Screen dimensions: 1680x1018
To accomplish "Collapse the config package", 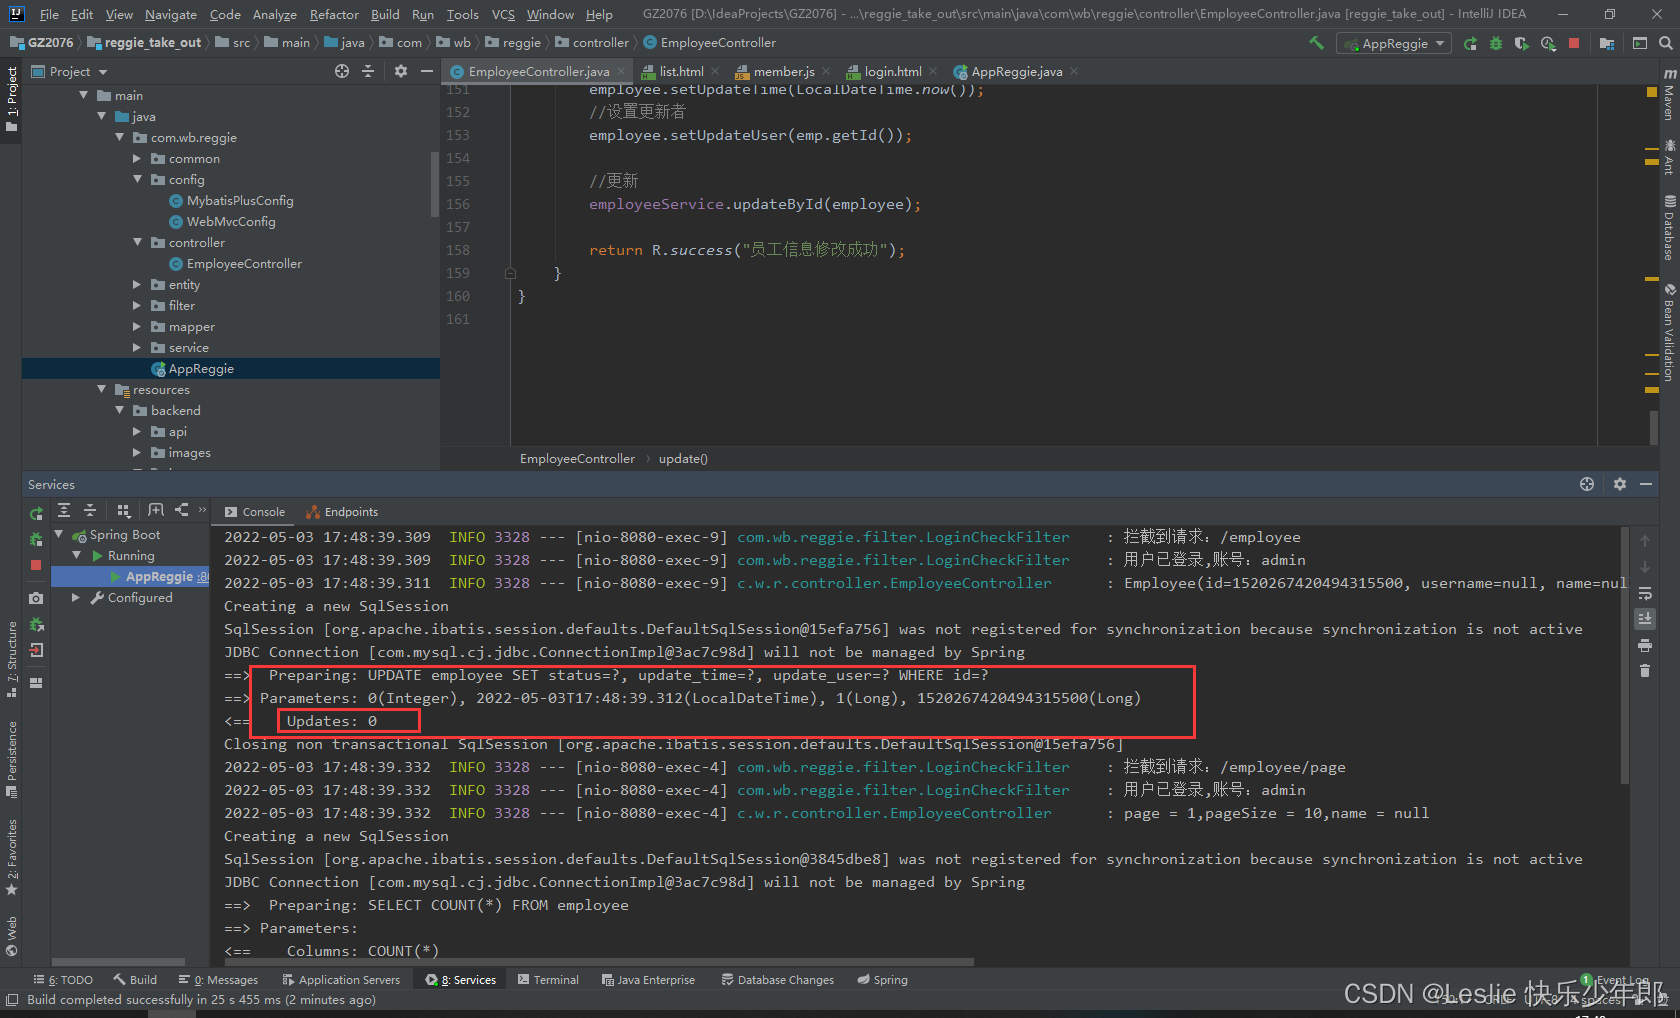I will pyautogui.click(x=138, y=179).
